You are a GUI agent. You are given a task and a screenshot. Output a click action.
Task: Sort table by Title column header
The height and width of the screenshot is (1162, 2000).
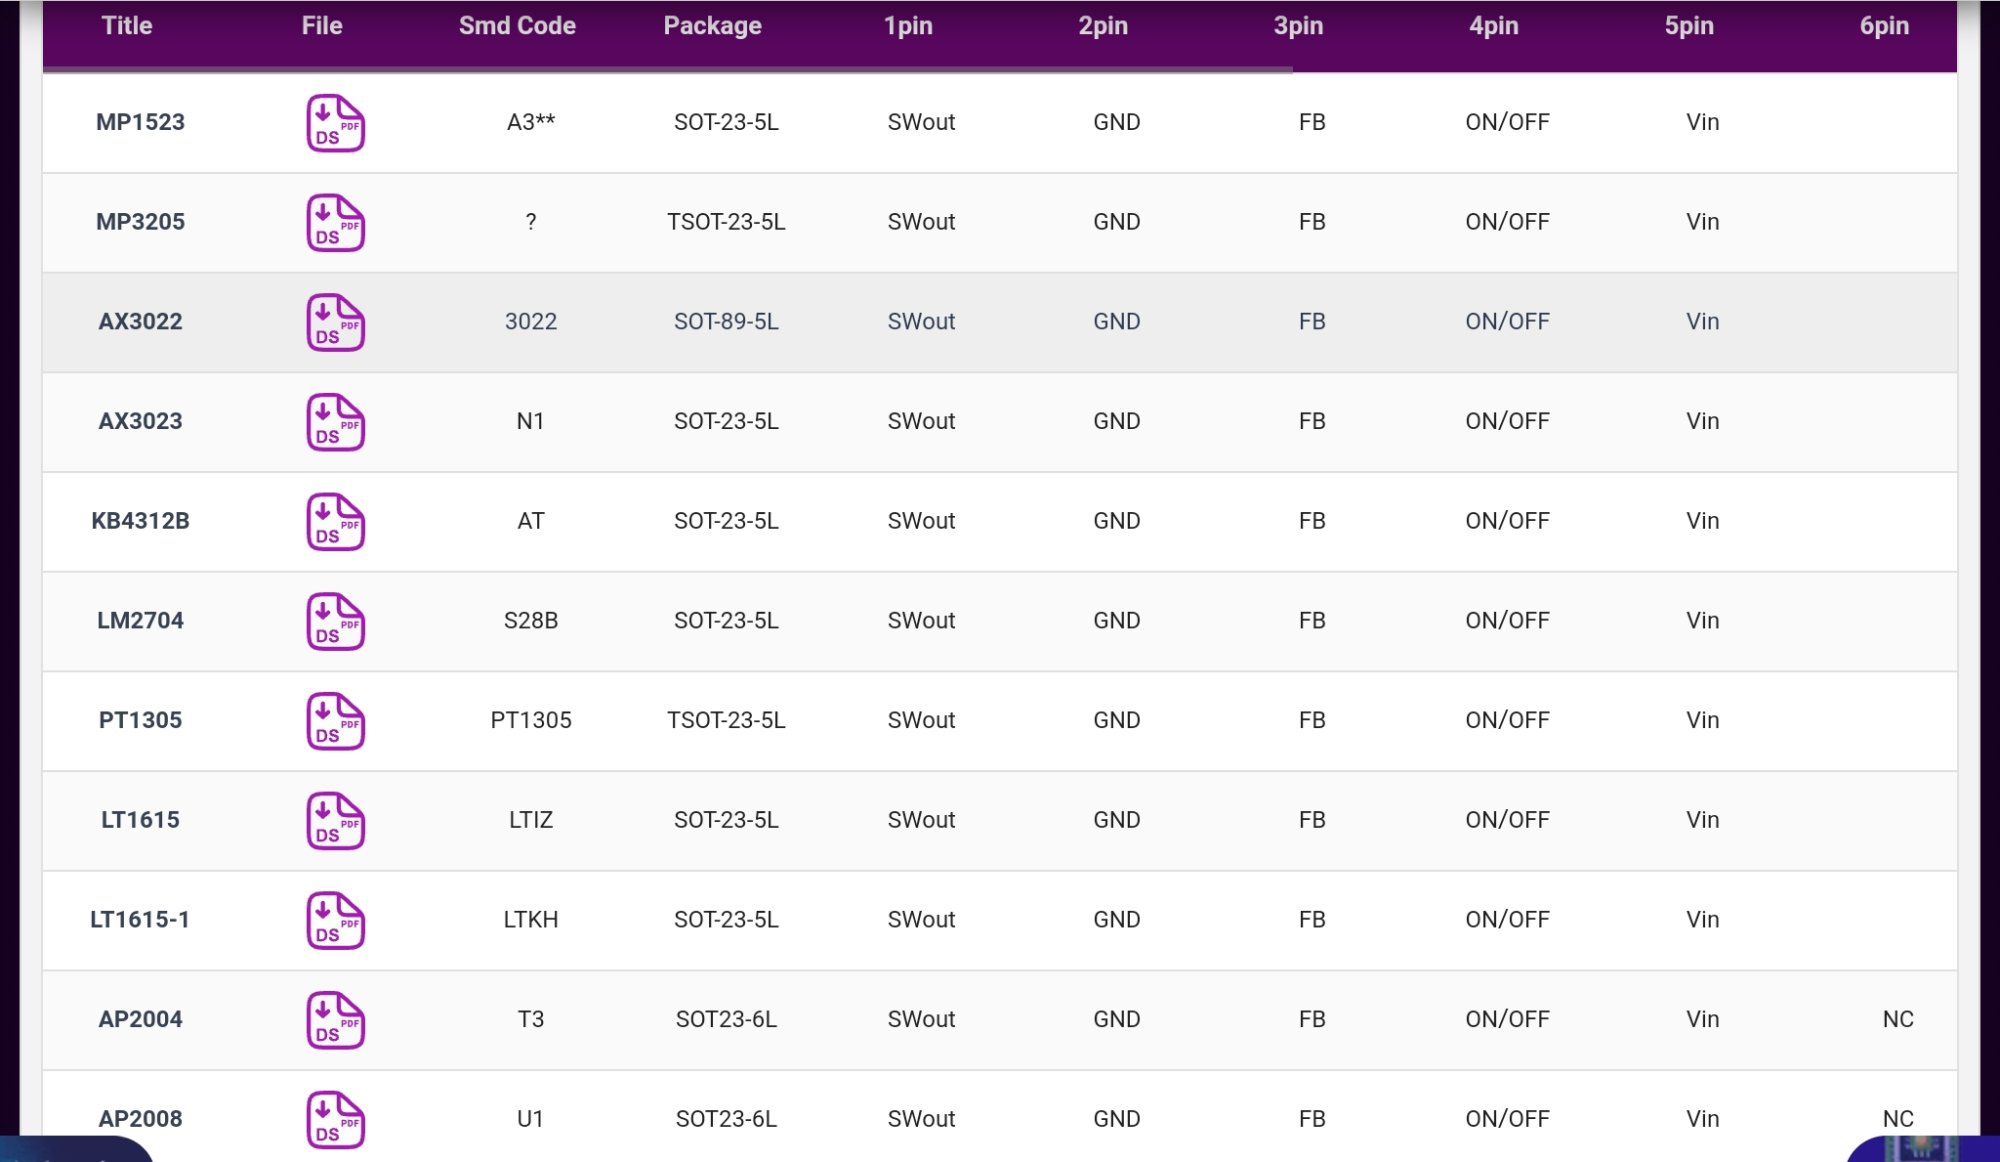tap(127, 26)
